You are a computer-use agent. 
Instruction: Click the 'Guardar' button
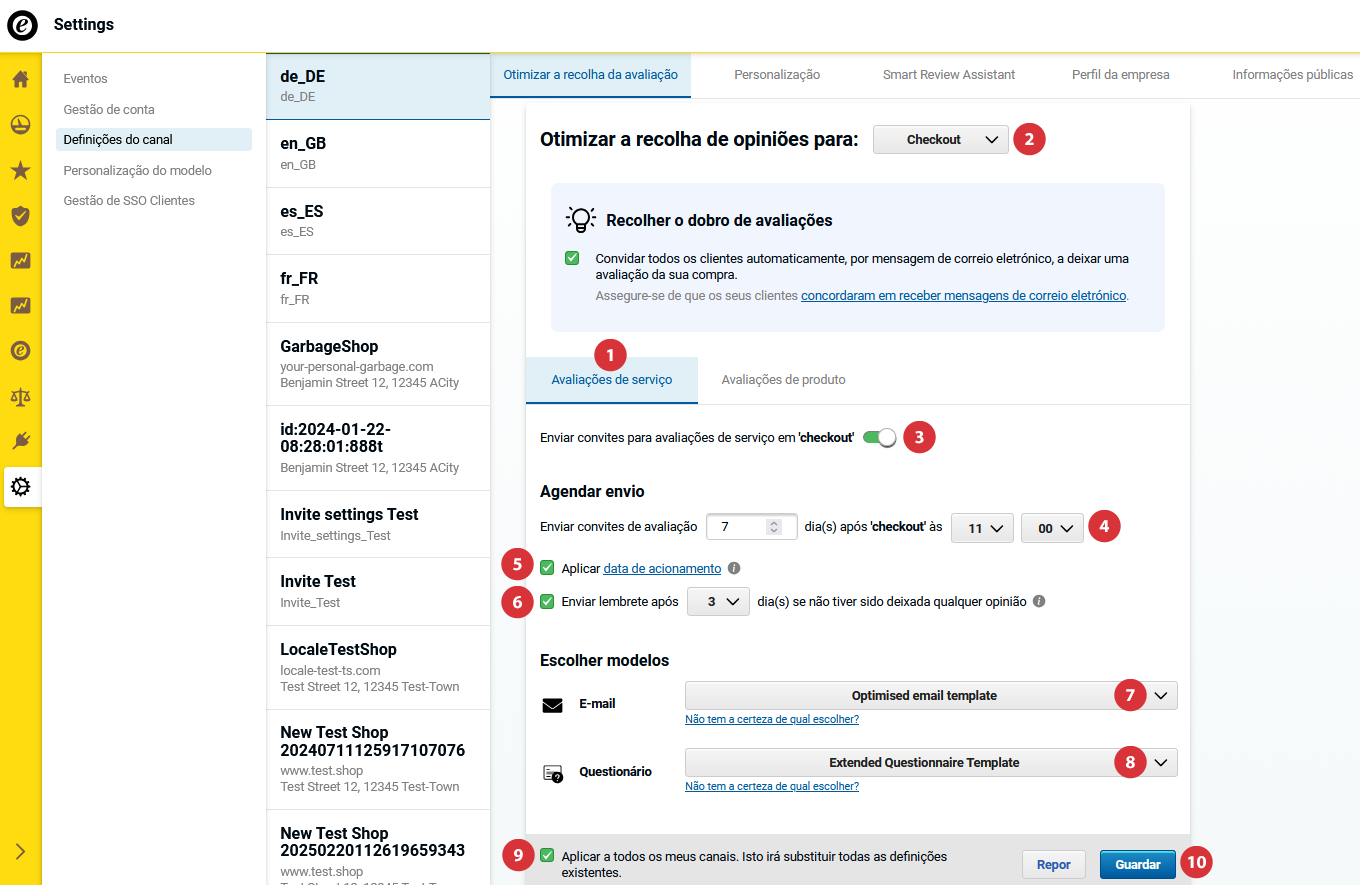coord(1137,865)
